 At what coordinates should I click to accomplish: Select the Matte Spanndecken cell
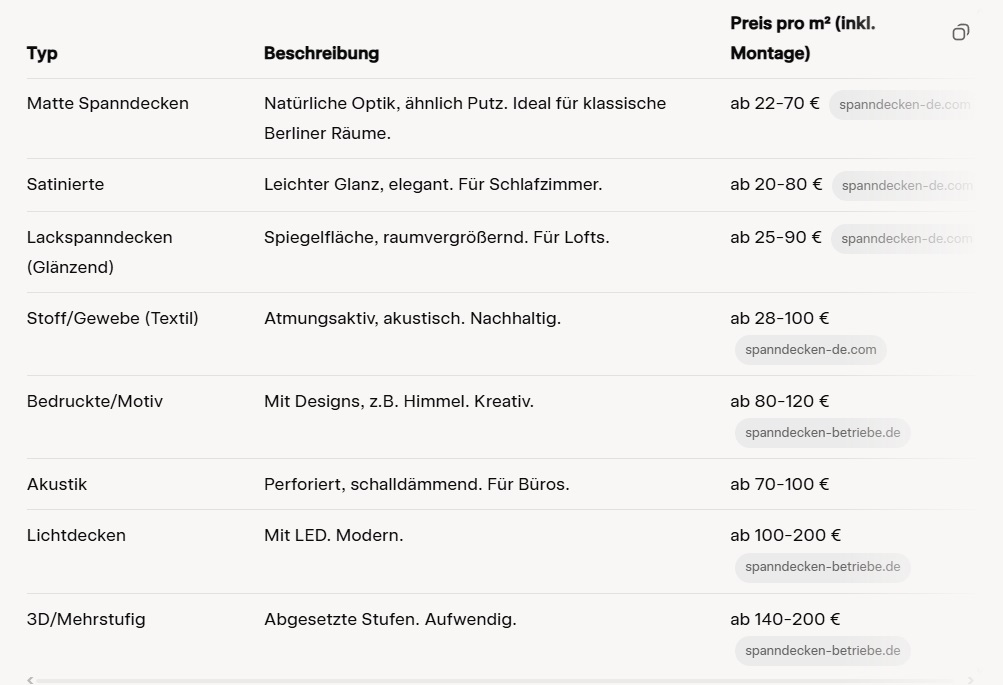coord(107,103)
